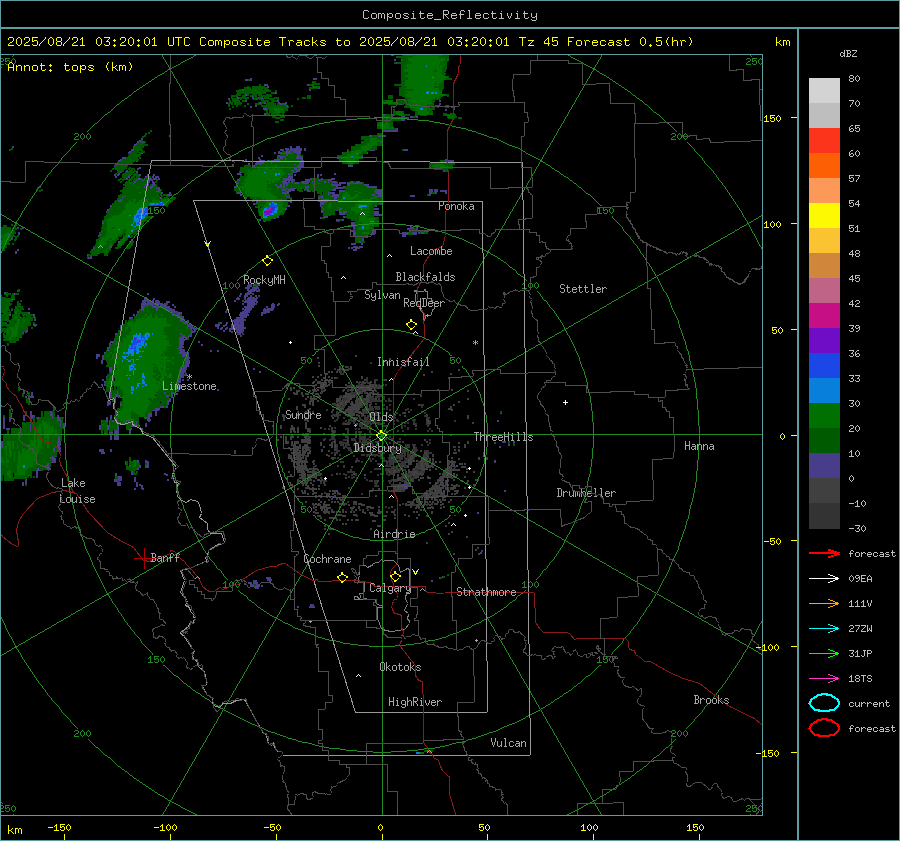Click the Vulcan town label
The image size is (900, 841).
click(x=509, y=743)
